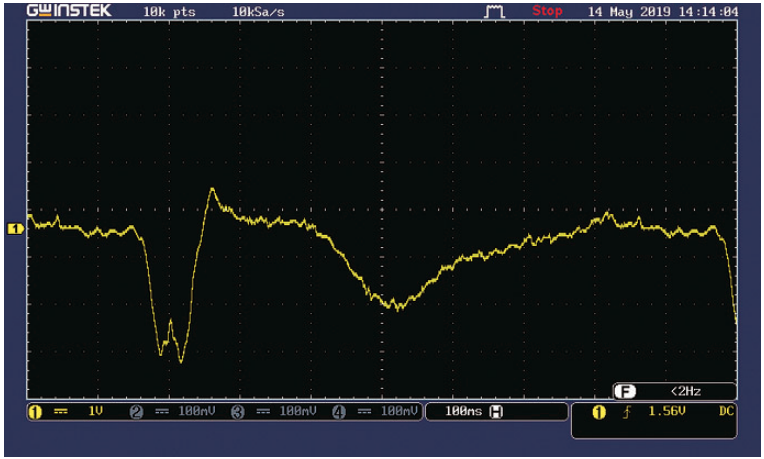Image resolution: width=764 pixels, height=459 pixels.
Task: Click the 1.56V trigger level value
Action: (667, 411)
